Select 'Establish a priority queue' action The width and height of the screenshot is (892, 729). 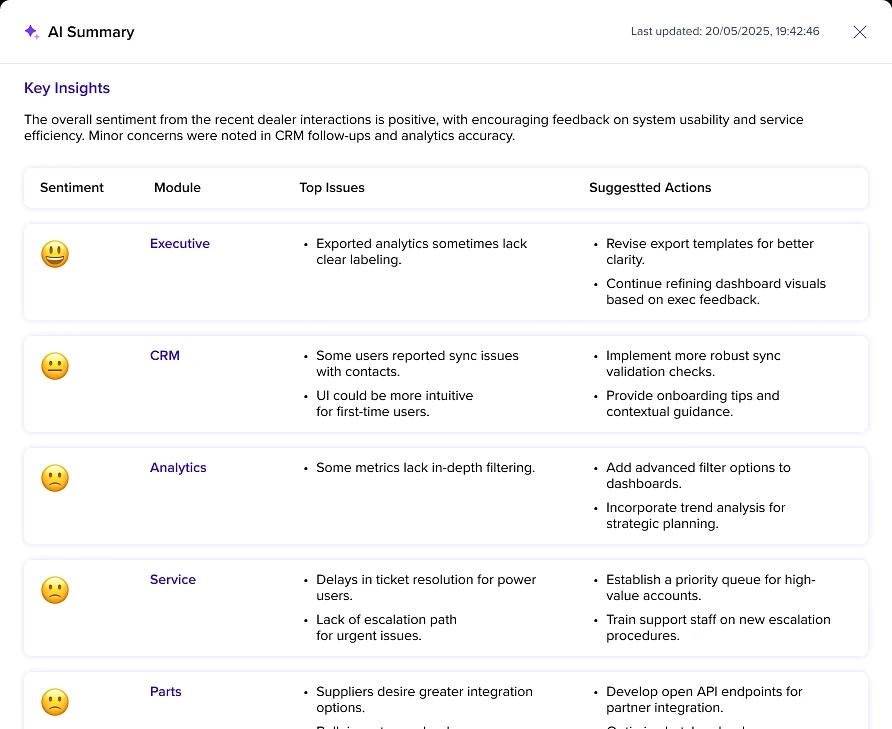(x=711, y=588)
